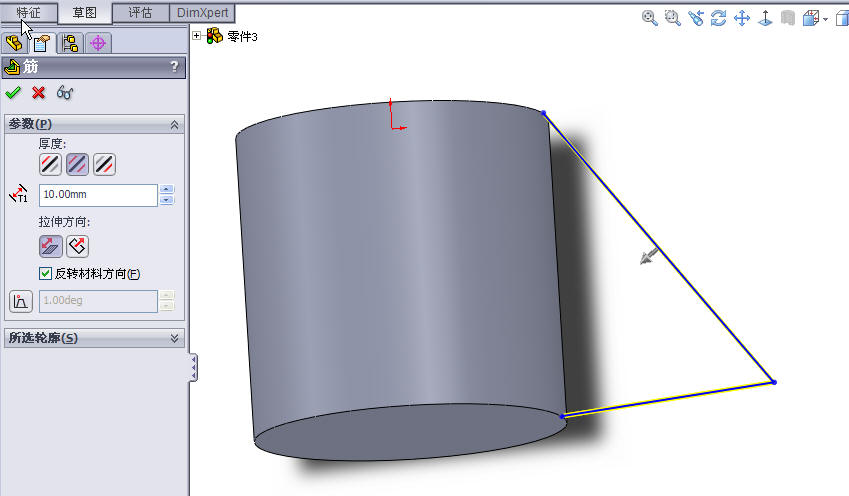Toggle detailed preview with the glasses icon
This screenshot has width=849, height=496.
click(x=65, y=93)
